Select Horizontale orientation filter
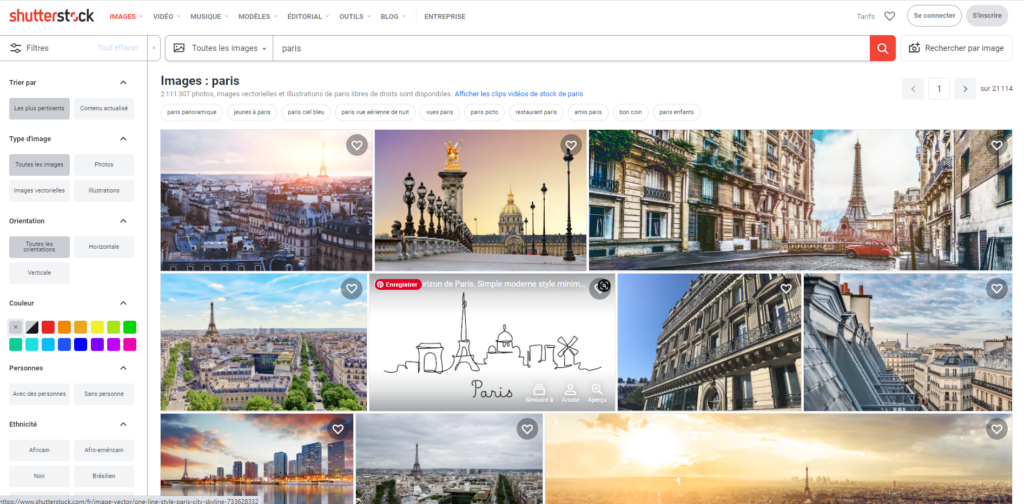The height and width of the screenshot is (504, 1024). click(x=104, y=247)
